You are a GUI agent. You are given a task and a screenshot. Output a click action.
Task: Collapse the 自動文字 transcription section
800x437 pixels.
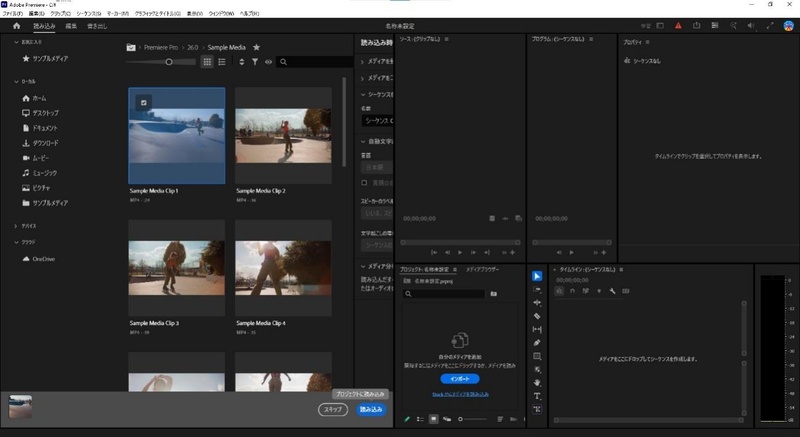[363, 141]
